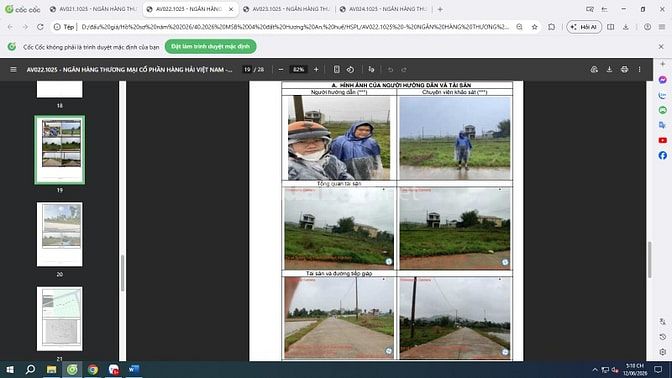
Task: Undo the last annotation
Action: pyautogui.click(x=390, y=69)
